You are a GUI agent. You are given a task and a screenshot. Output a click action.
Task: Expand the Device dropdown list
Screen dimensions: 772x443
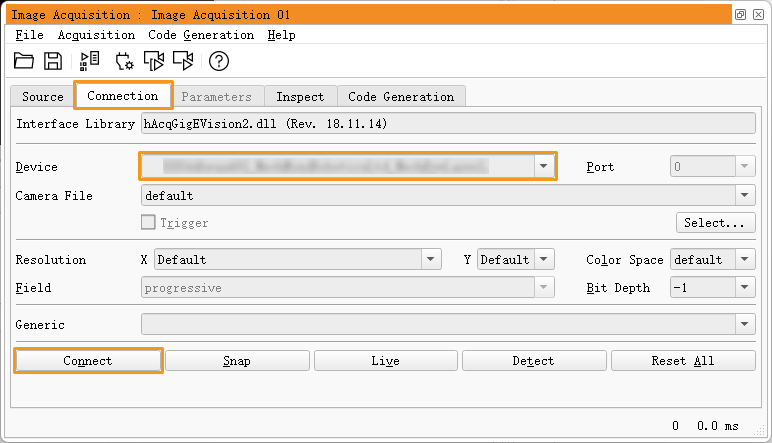[x=543, y=166]
